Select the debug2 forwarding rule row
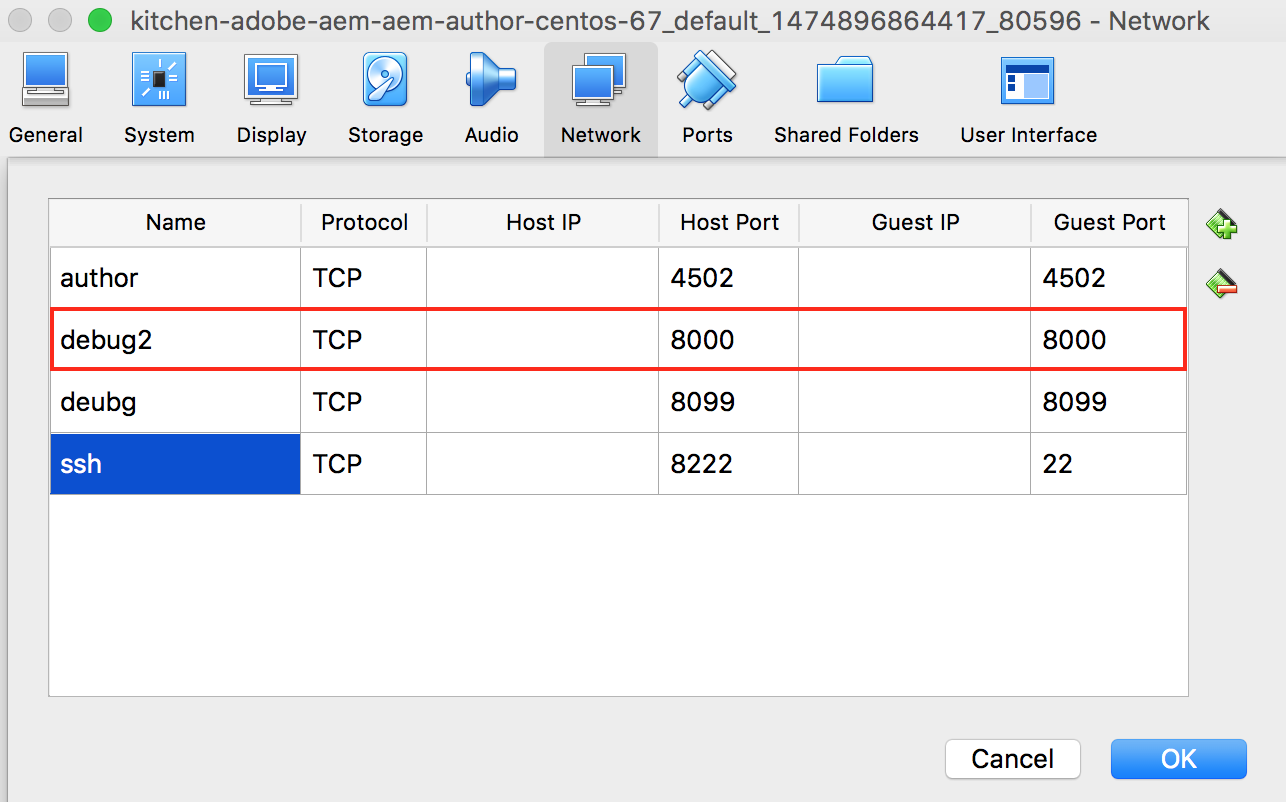This screenshot has height=802, width=1286. point(175,340)
